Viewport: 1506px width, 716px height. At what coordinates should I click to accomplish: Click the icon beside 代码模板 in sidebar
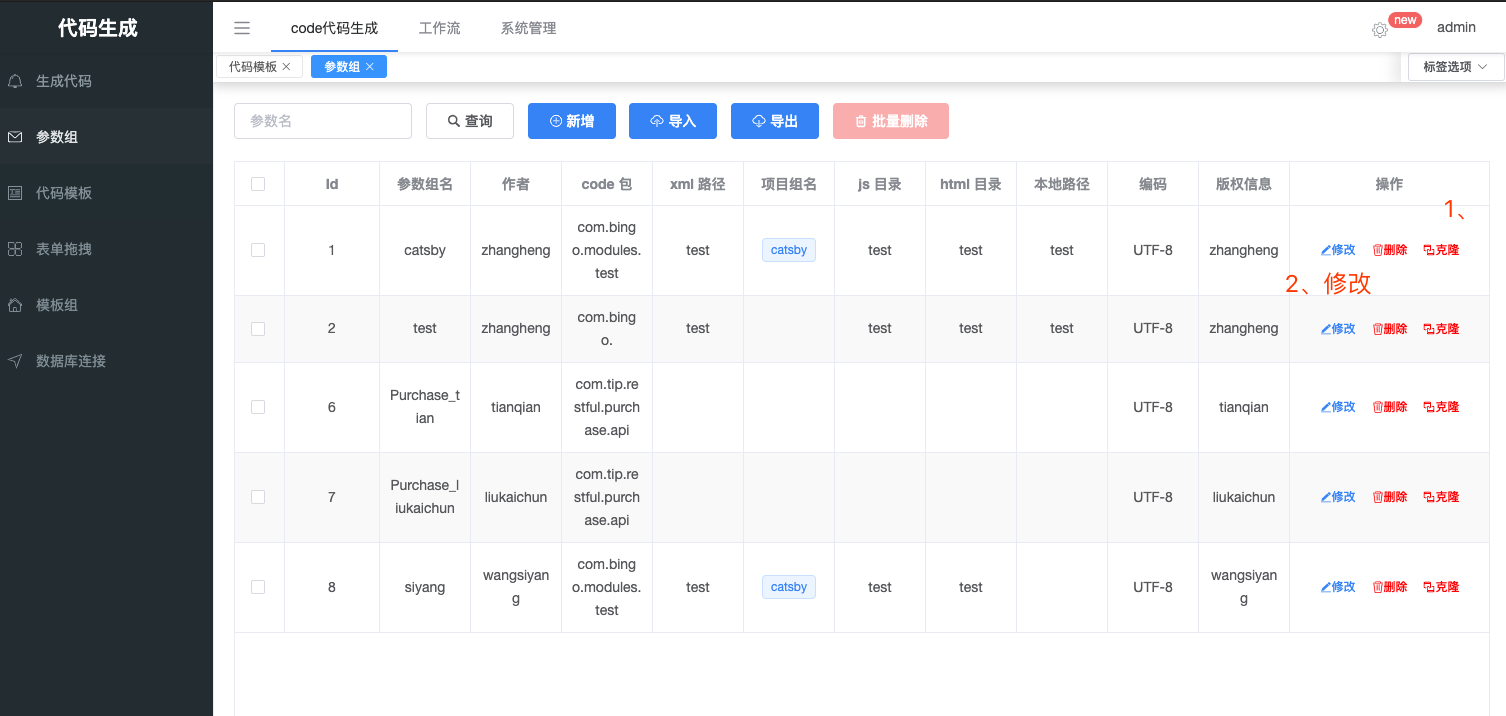[15, 193]
